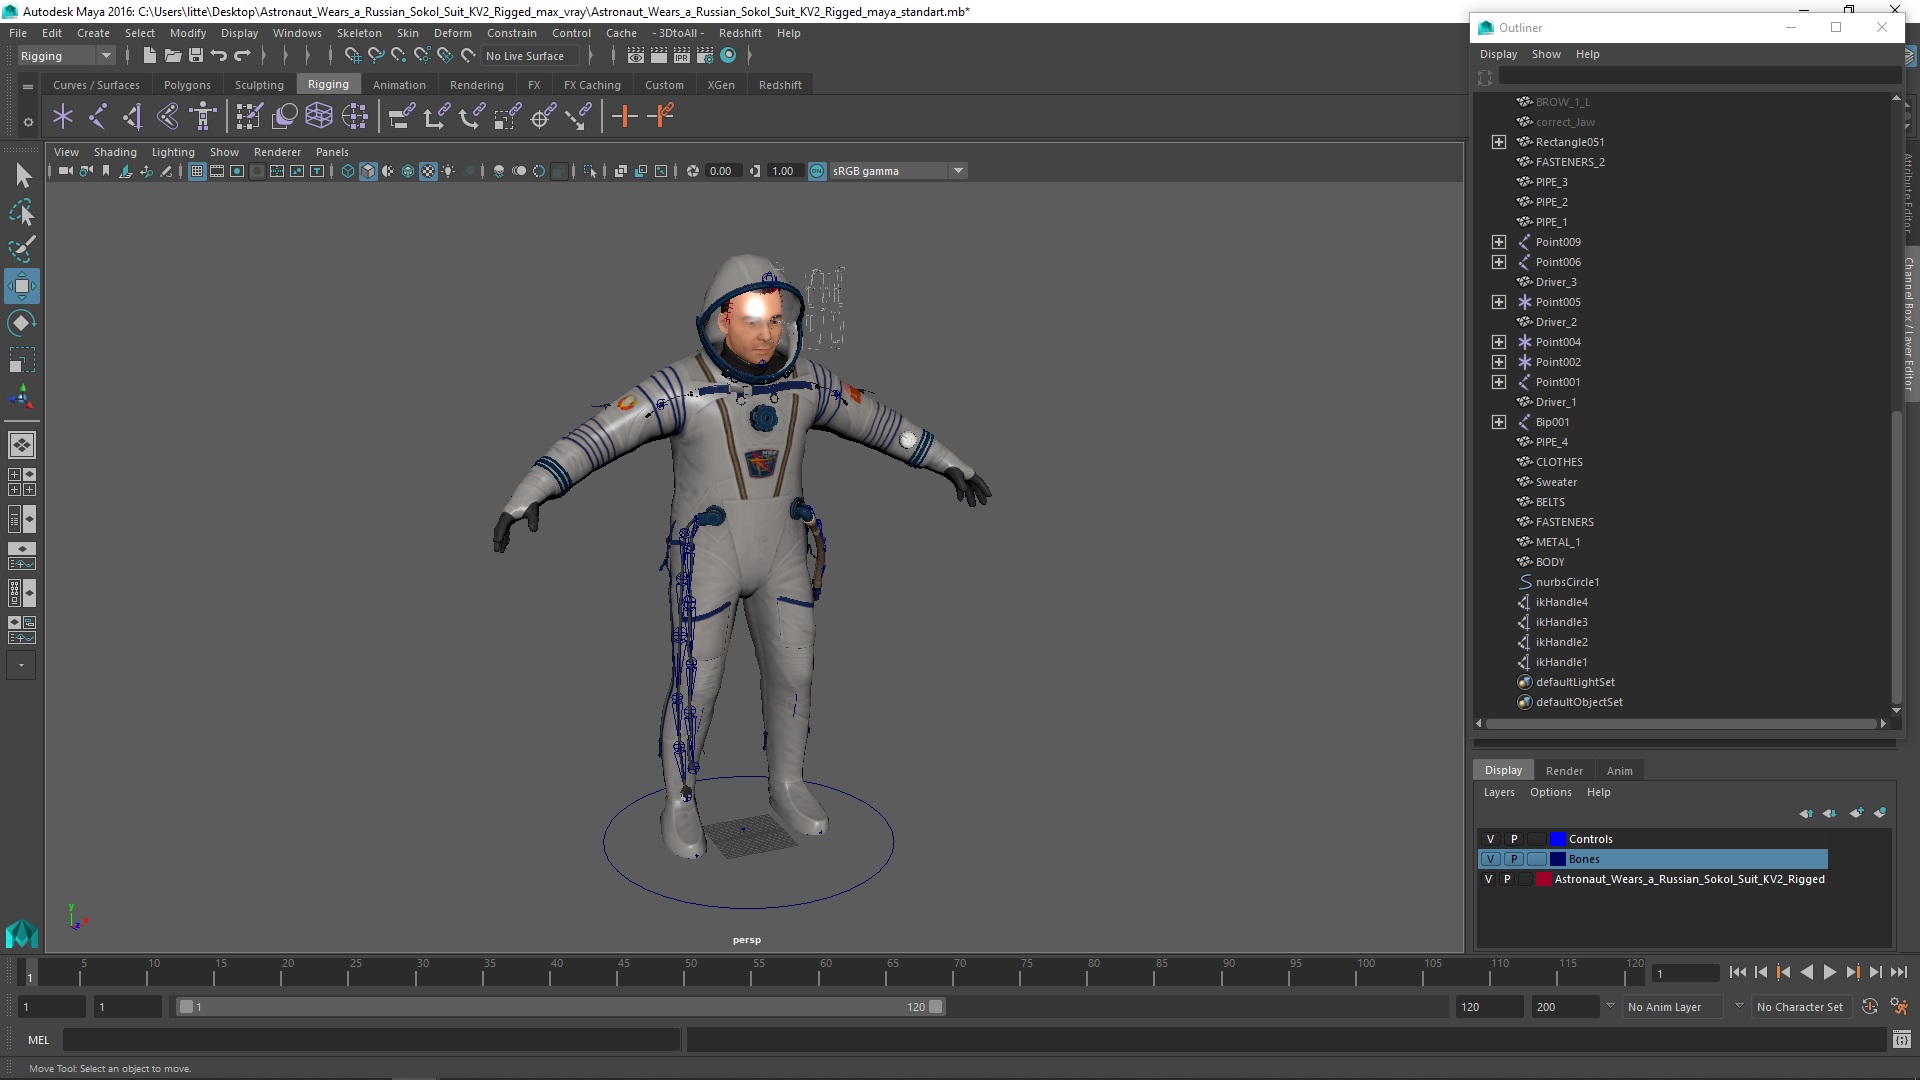Viewport: 1920px width, 1080px height.
Task: Expand the Bip001 node
Action: pos(1498,422)
